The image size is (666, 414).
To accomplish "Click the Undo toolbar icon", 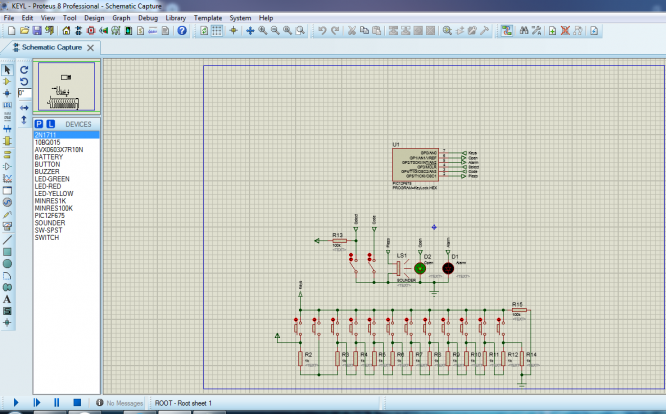I will pyautogui.click(x=321, y=31).
